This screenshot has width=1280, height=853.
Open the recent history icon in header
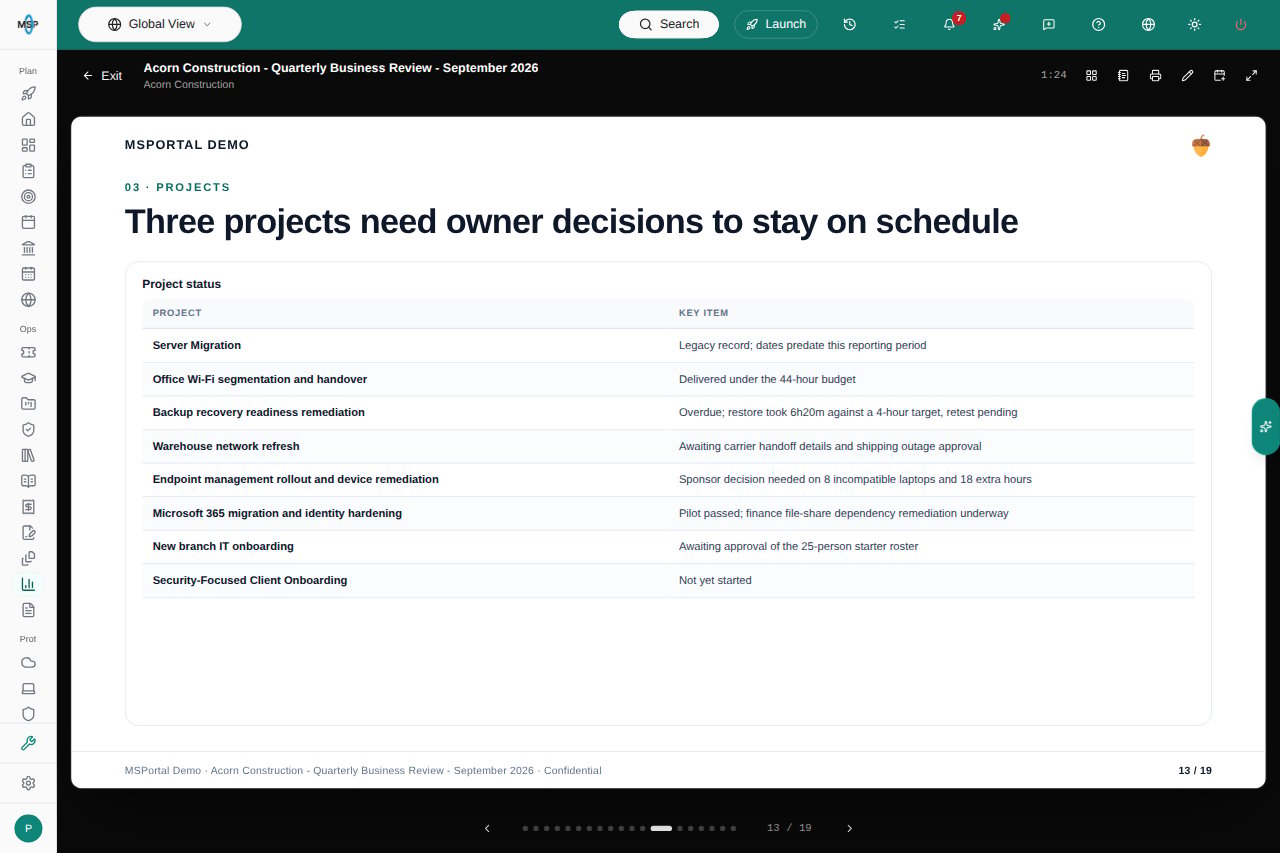point(849,24)
